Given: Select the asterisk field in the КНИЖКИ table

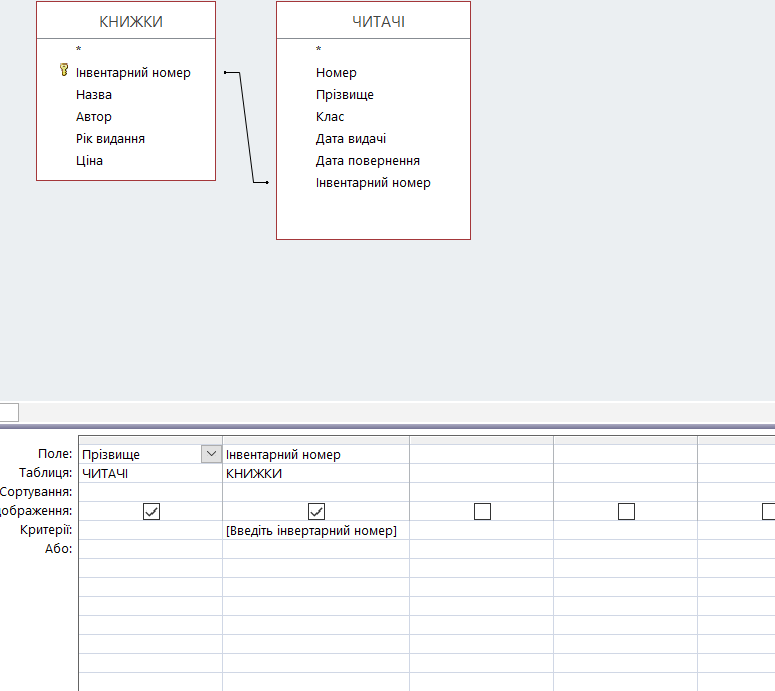Looking at the screenshot, I should pos(79,49).
